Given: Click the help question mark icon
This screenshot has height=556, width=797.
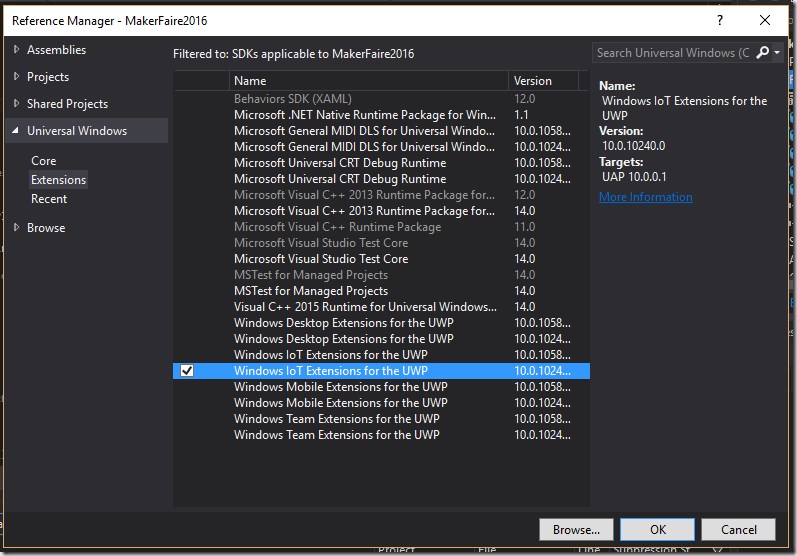Looking at the screenshot, I should (x=720, y=20).
